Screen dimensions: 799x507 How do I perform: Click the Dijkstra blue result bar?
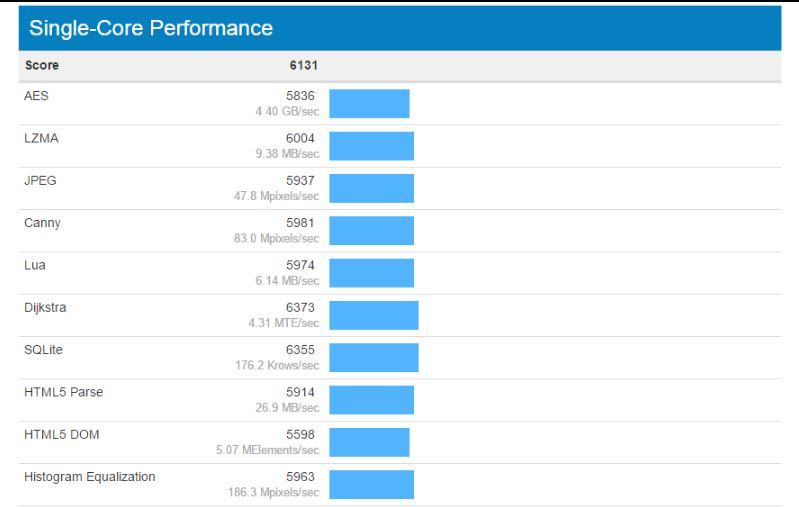(374, 315)
